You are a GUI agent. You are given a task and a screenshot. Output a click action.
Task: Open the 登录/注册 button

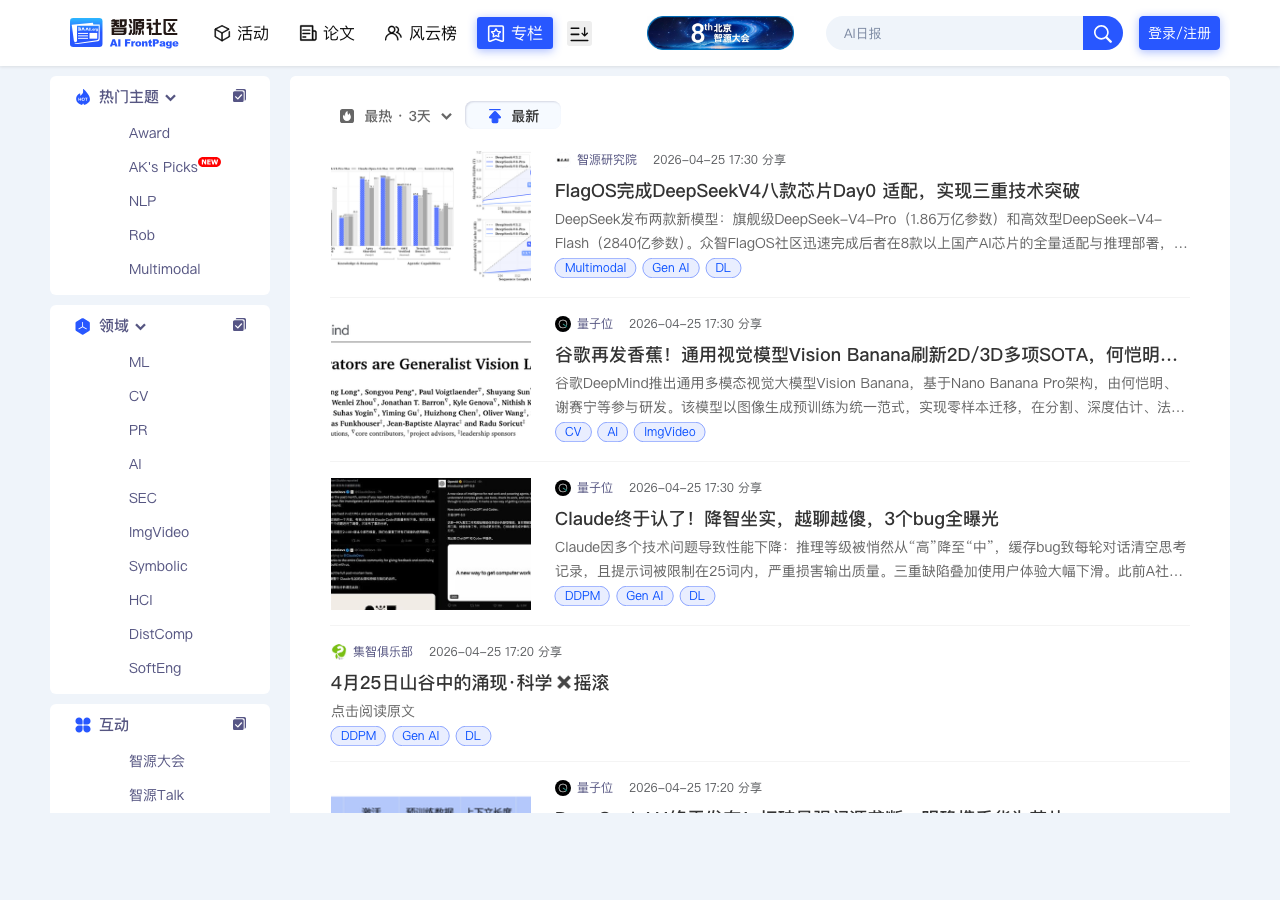(x=1179, y=33)
